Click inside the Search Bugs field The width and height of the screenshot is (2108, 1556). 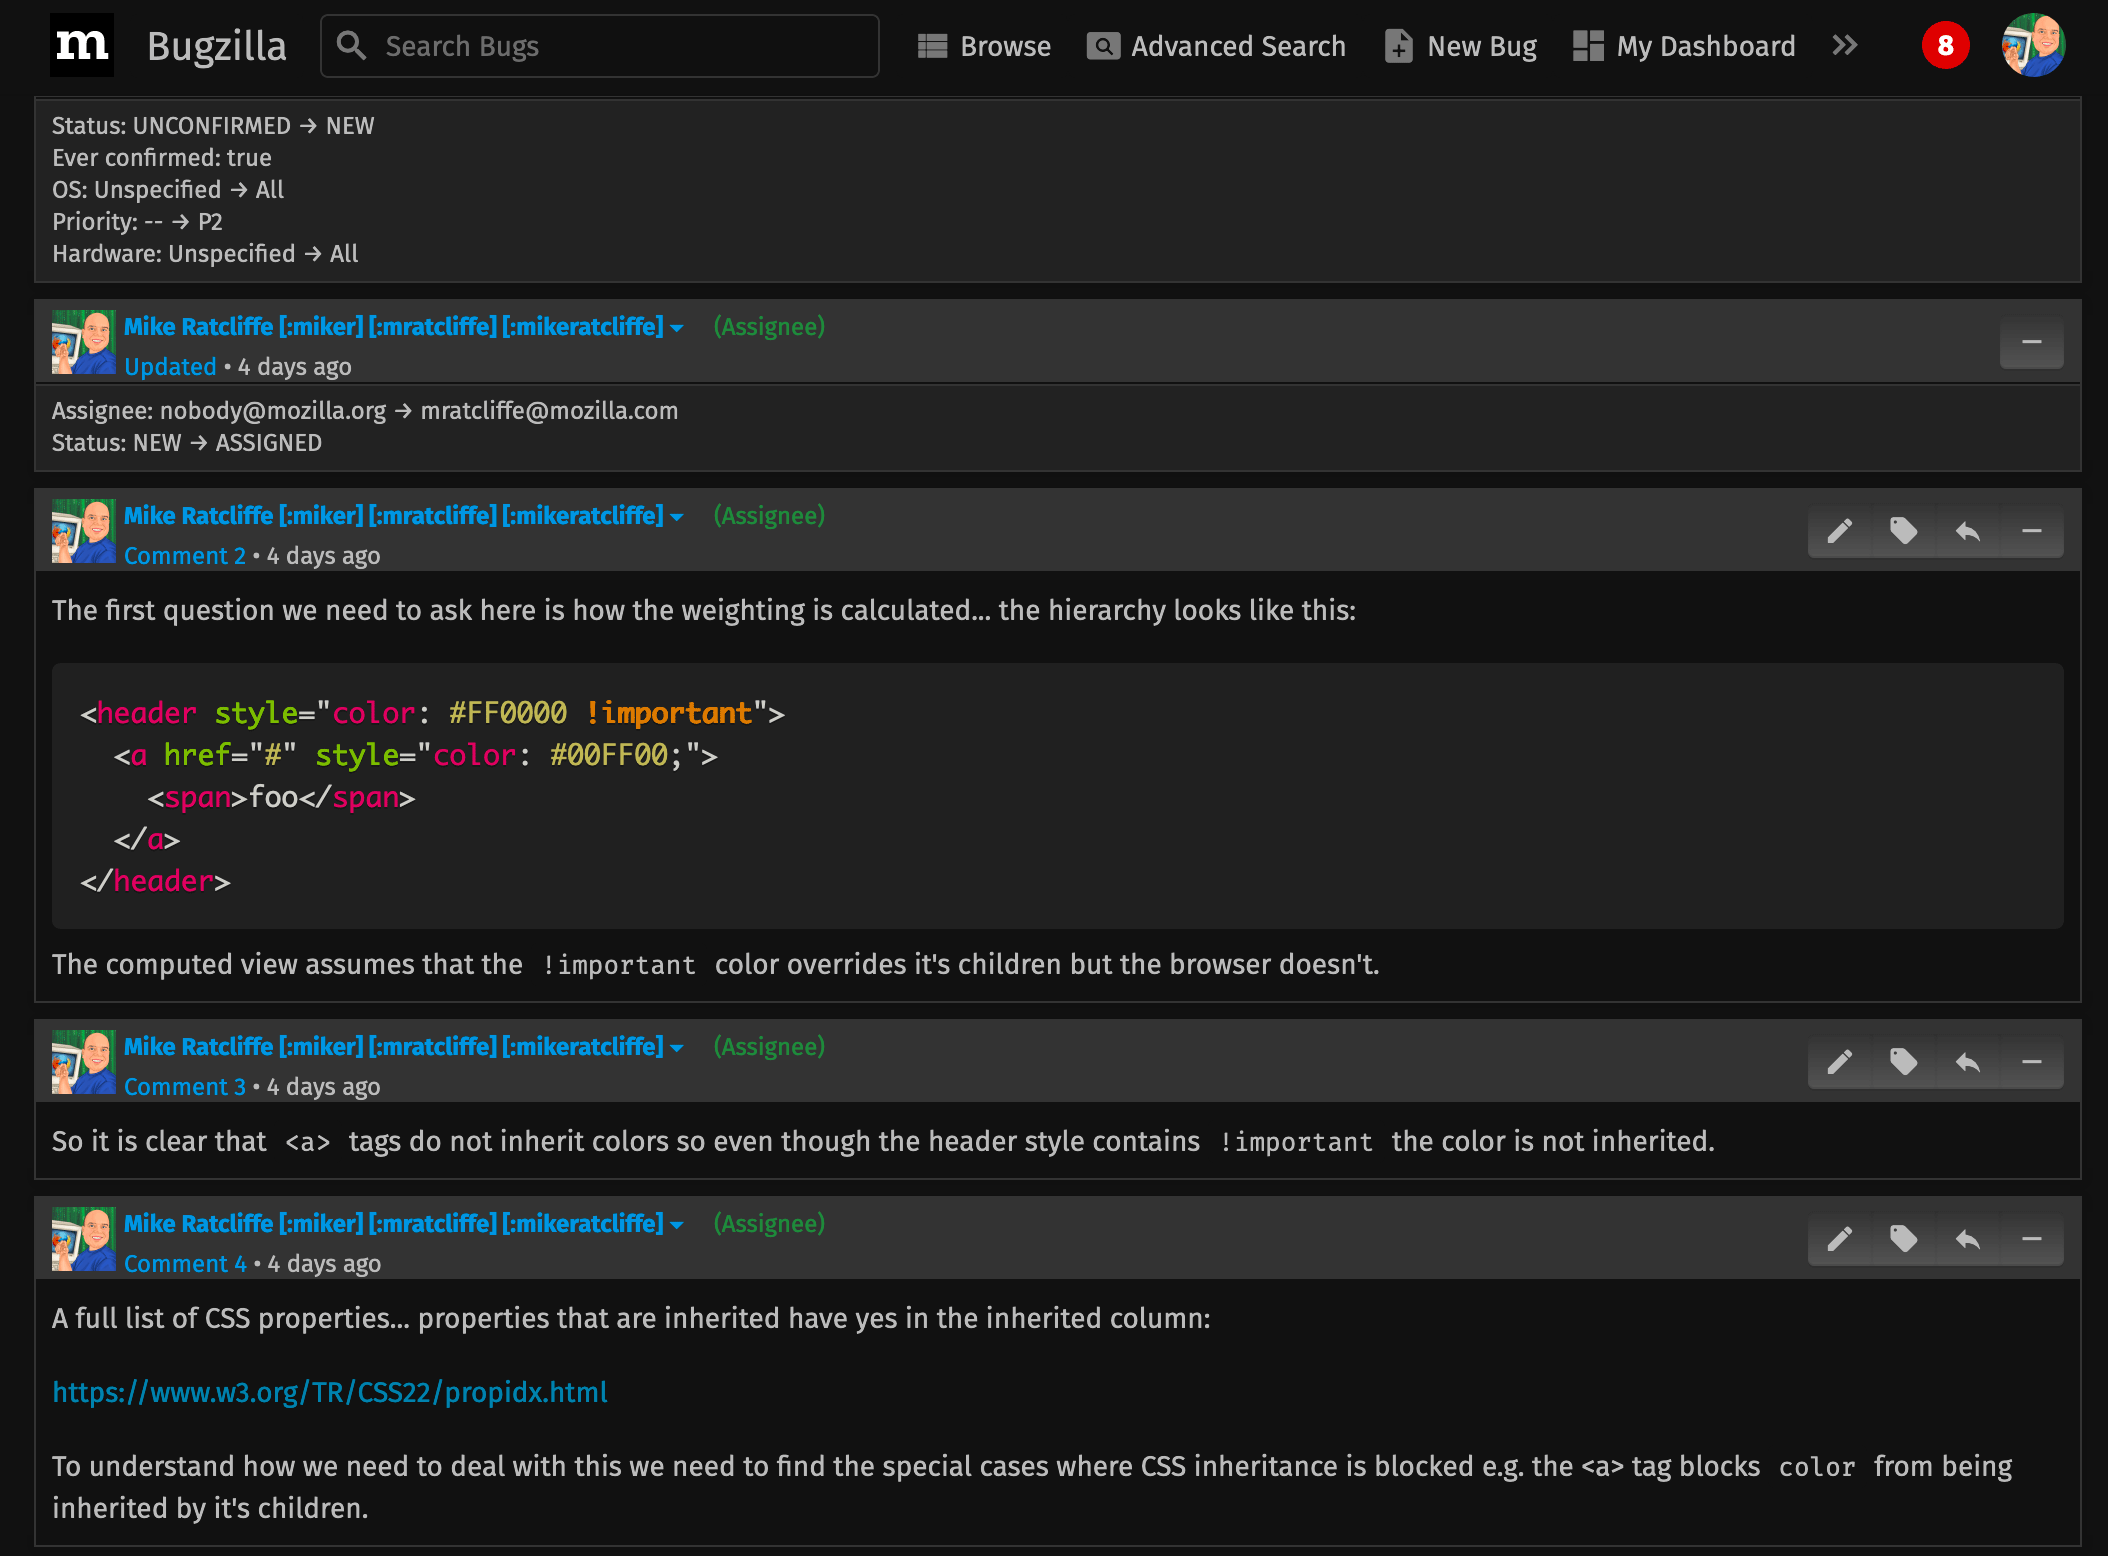click(600, 45)
